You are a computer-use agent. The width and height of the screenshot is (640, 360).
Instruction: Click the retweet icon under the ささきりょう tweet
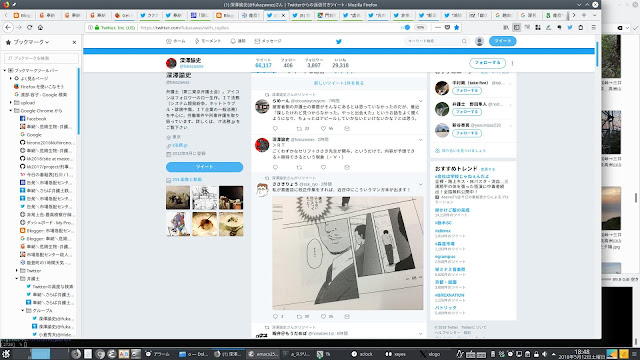(299, 316)
